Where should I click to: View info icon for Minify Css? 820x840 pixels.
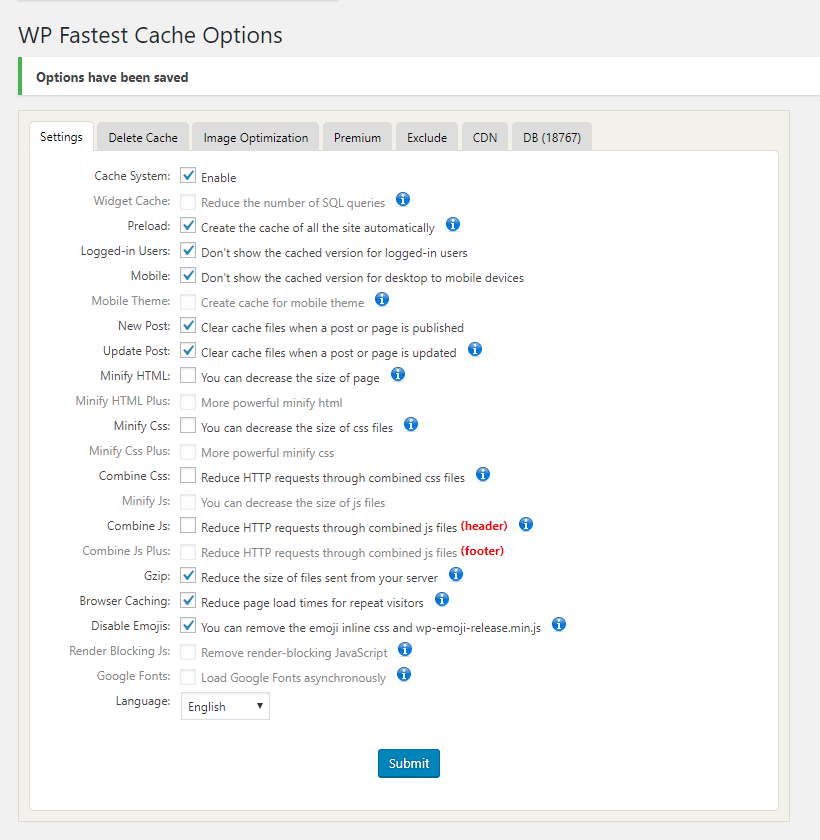[411, 424]
